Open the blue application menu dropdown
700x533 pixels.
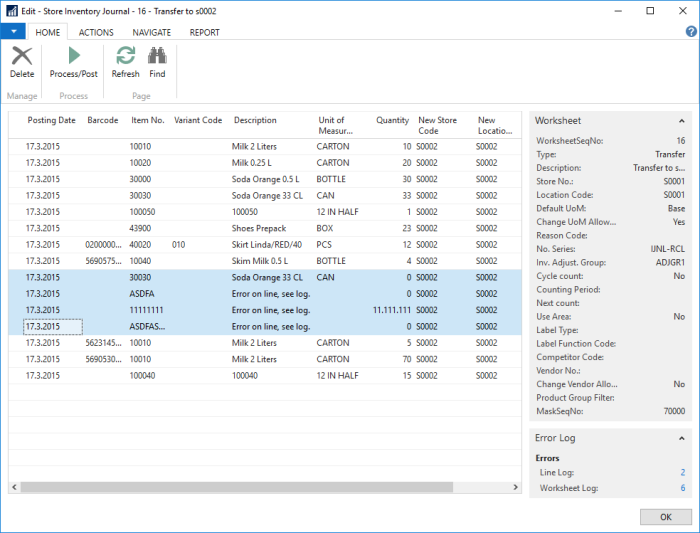[13, 32]
